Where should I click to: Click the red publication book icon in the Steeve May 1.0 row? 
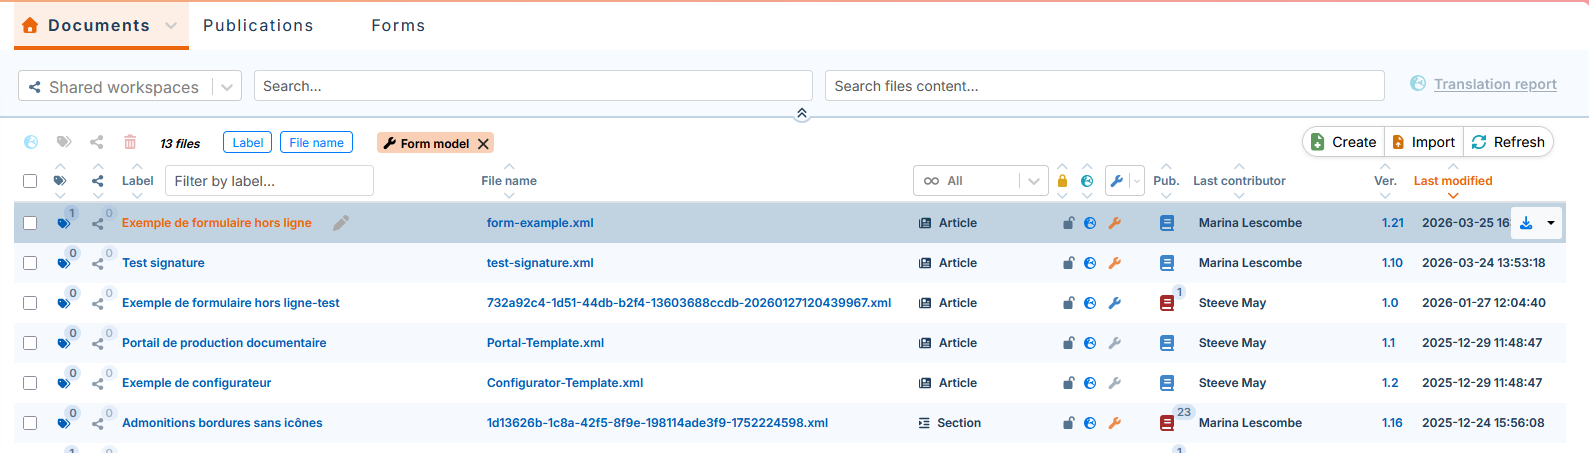click(x=1167, y=303)
